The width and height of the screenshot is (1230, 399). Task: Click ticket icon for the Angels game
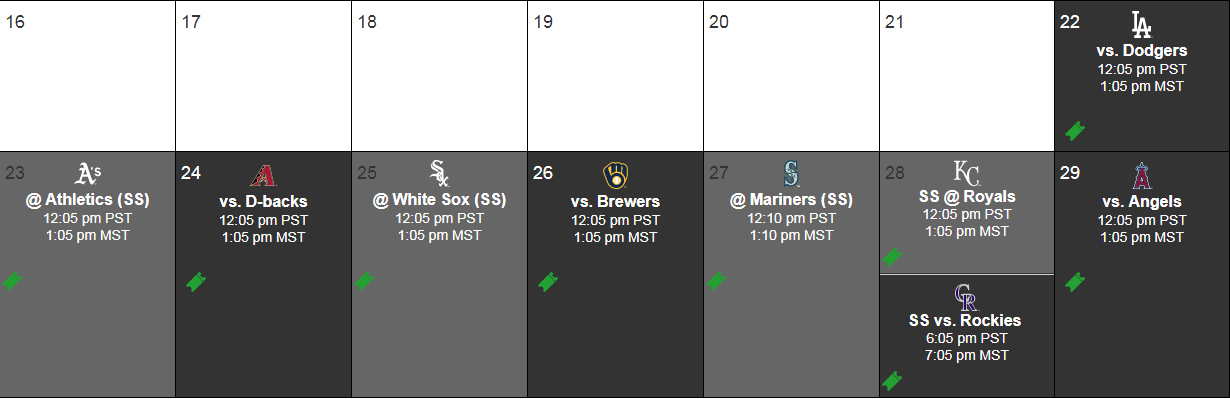[x=1075, y=282]
